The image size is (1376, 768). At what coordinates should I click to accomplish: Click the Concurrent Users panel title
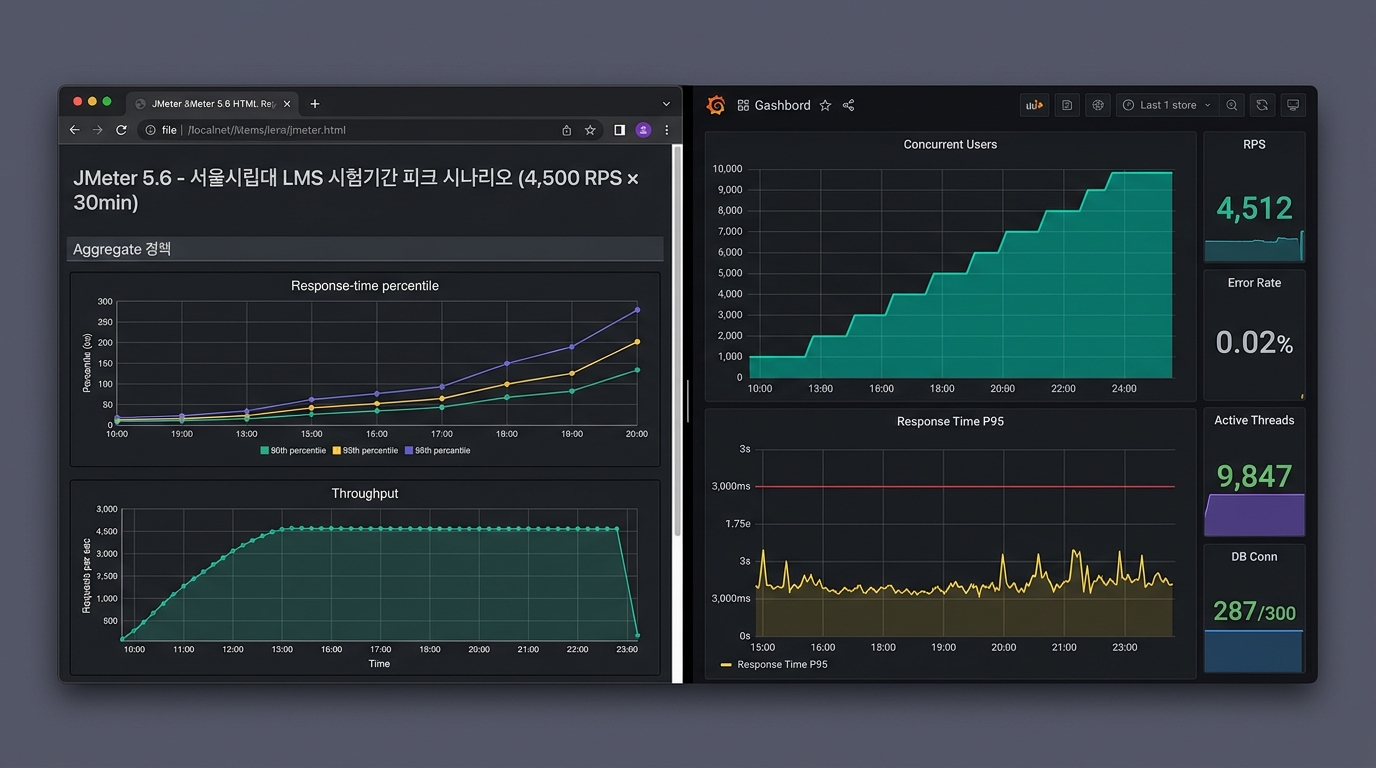pyautogui.click(x=950, y=144)
